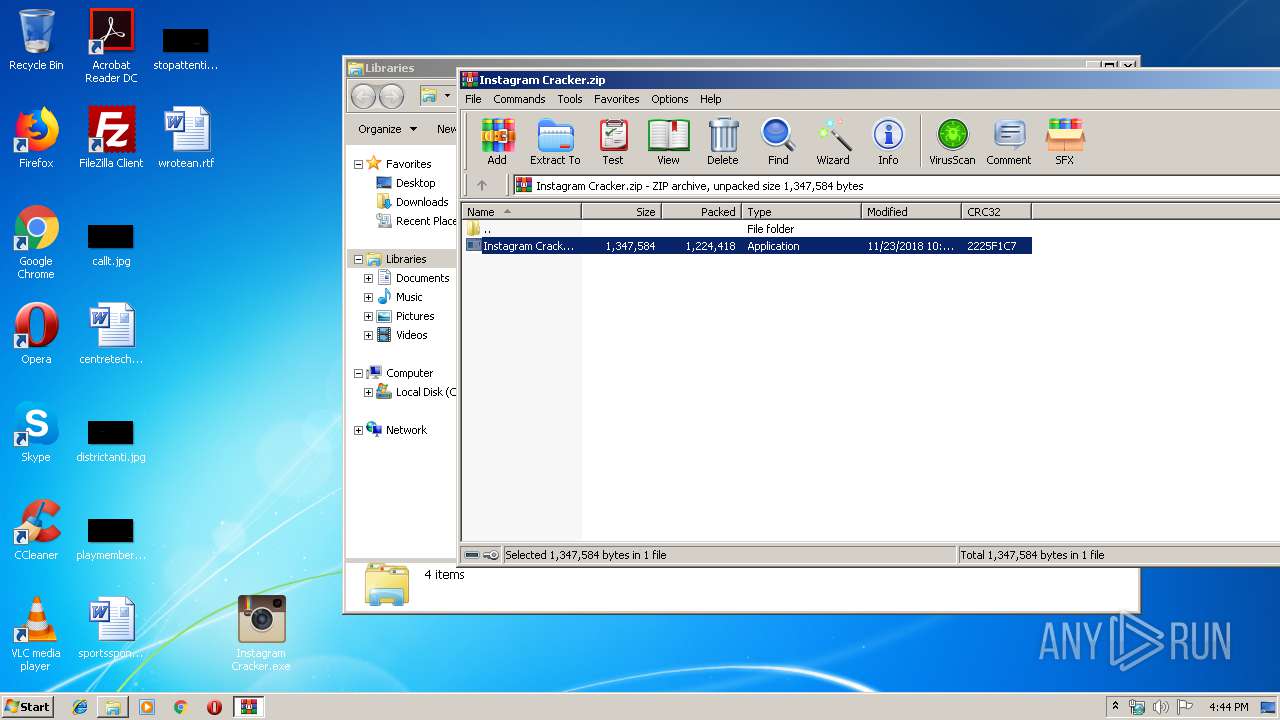Image resolution: width=1280 pixels, height=720 pixels.
Task: Open the Find magnifier tool
Action: 778,141
